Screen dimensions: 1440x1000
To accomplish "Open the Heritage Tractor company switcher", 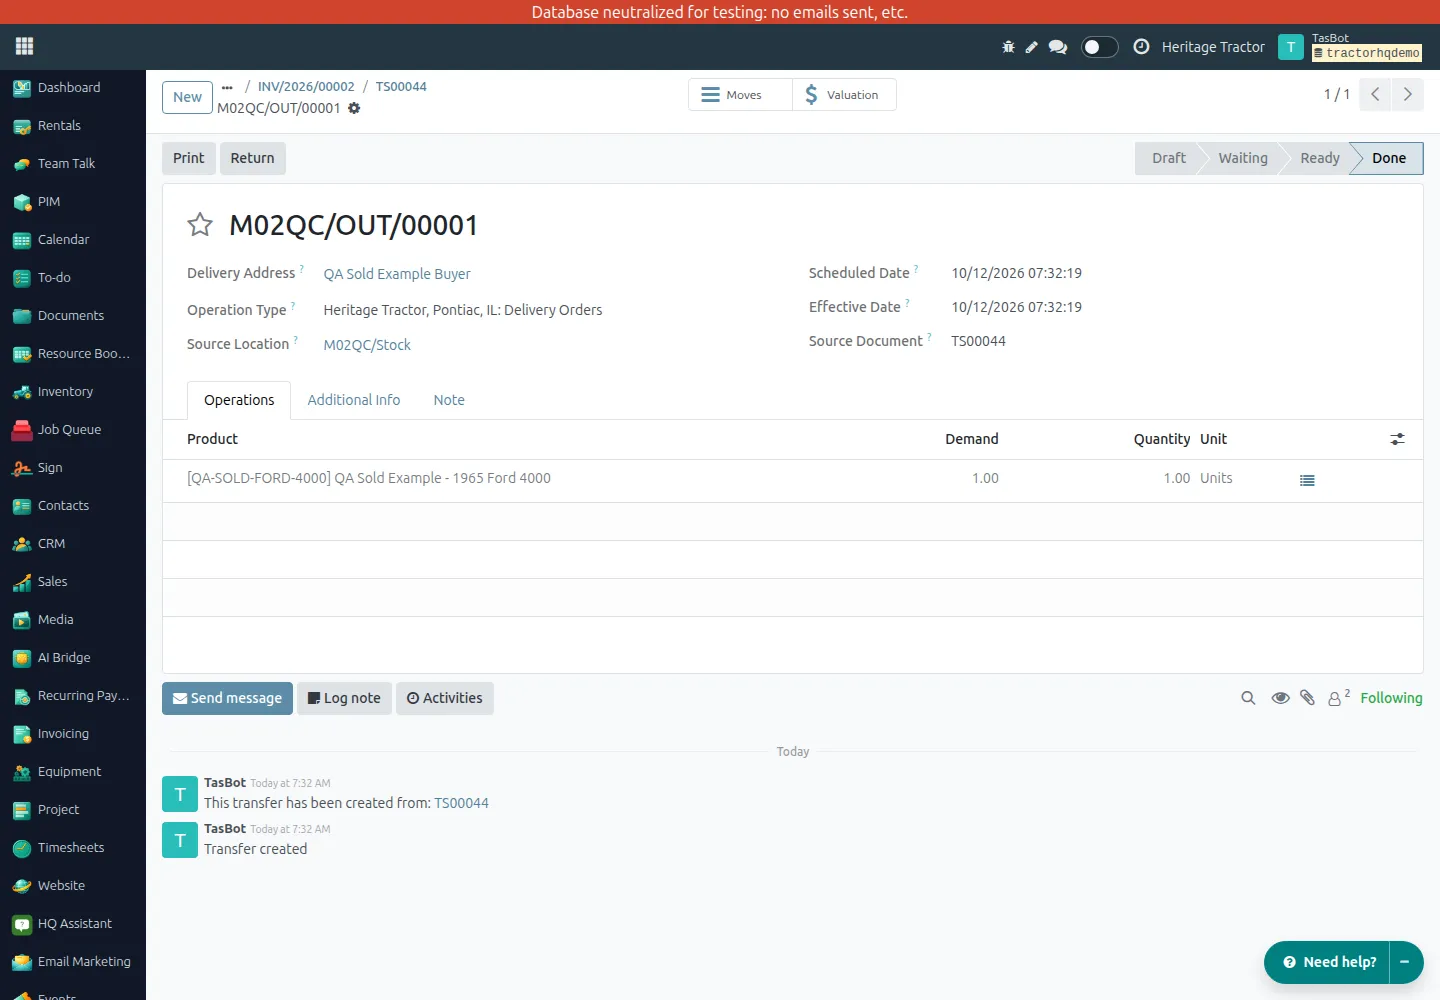I will pyautogui.click(x=1213, y=47).
